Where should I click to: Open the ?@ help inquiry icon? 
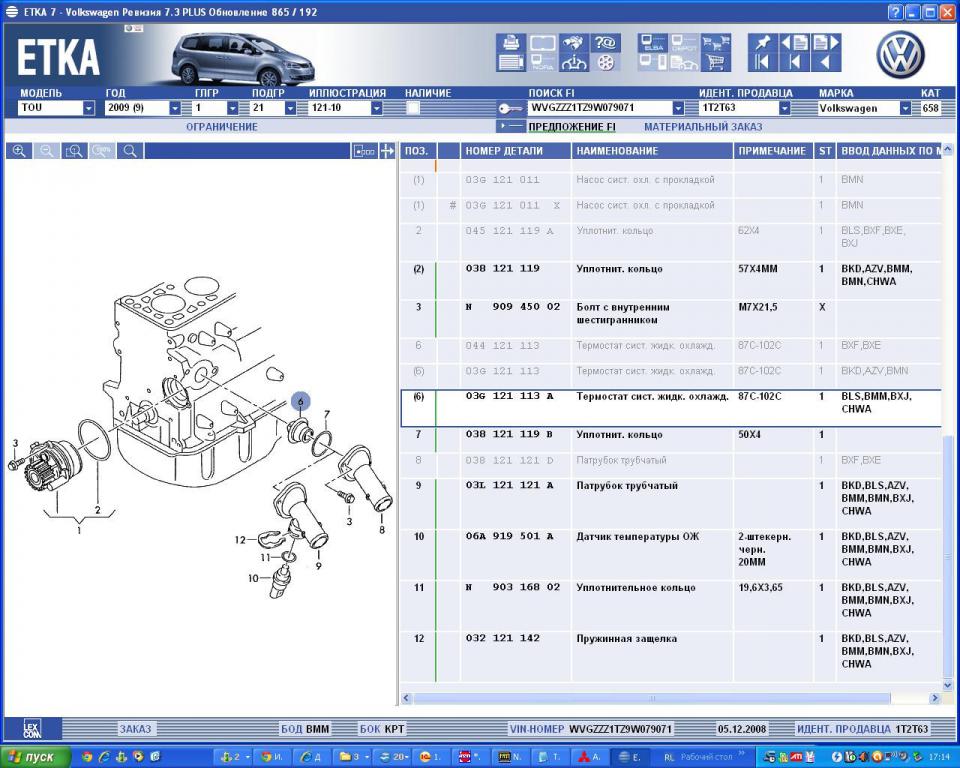click(x=606, y=43)
